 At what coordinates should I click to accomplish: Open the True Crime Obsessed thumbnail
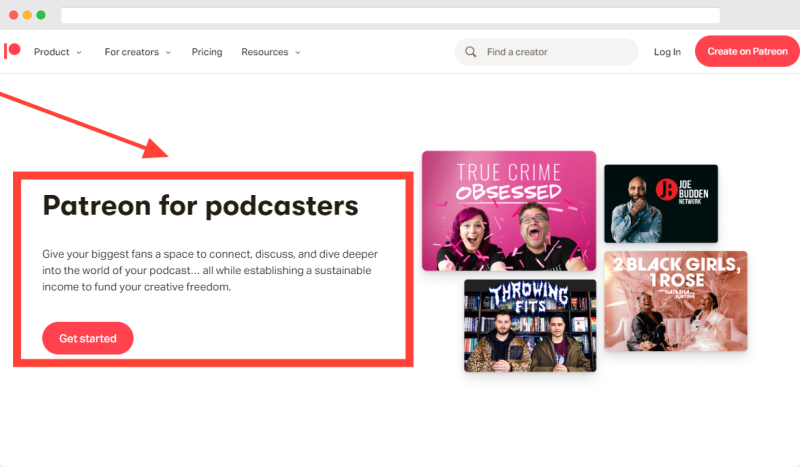tap(509, 211)
